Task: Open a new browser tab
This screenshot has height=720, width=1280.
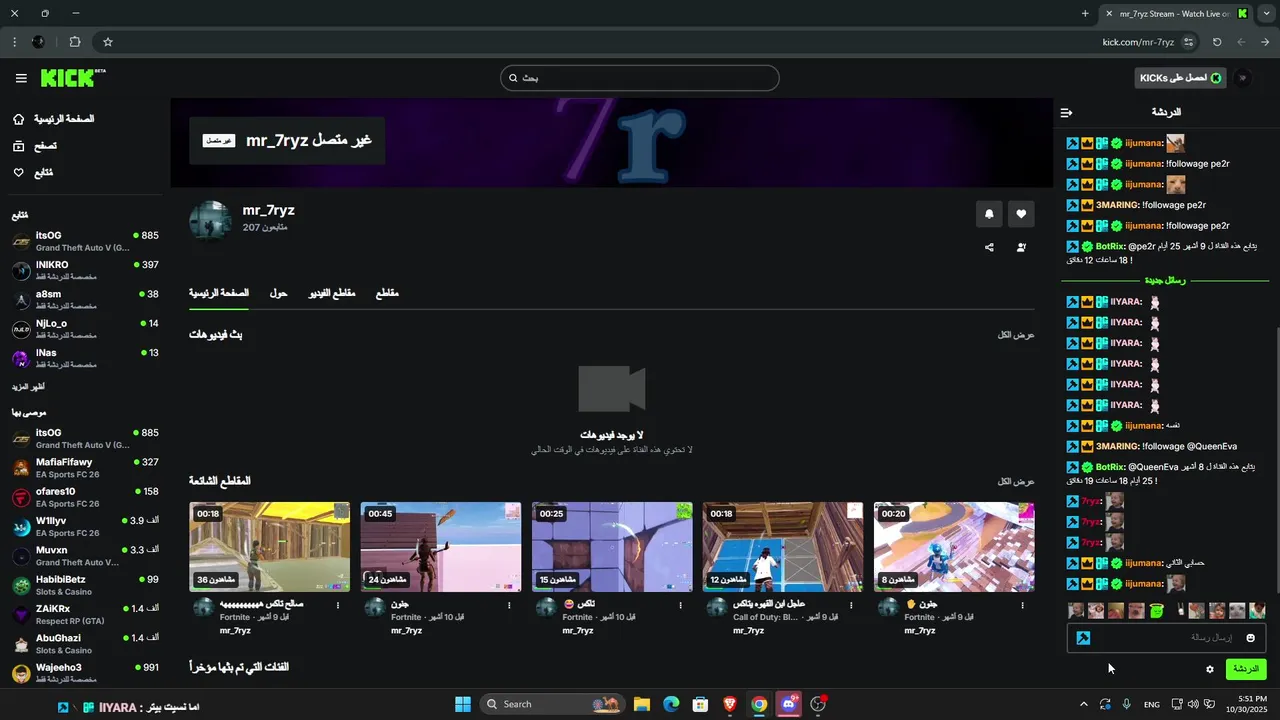Action: click(1085, 14)
